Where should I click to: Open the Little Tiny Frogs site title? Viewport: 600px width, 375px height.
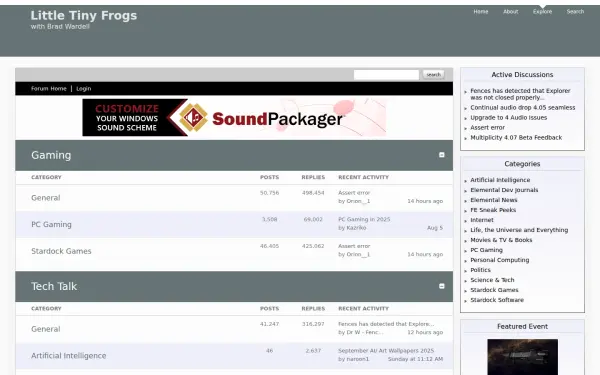pyautogui.click(x=84, y=16)
